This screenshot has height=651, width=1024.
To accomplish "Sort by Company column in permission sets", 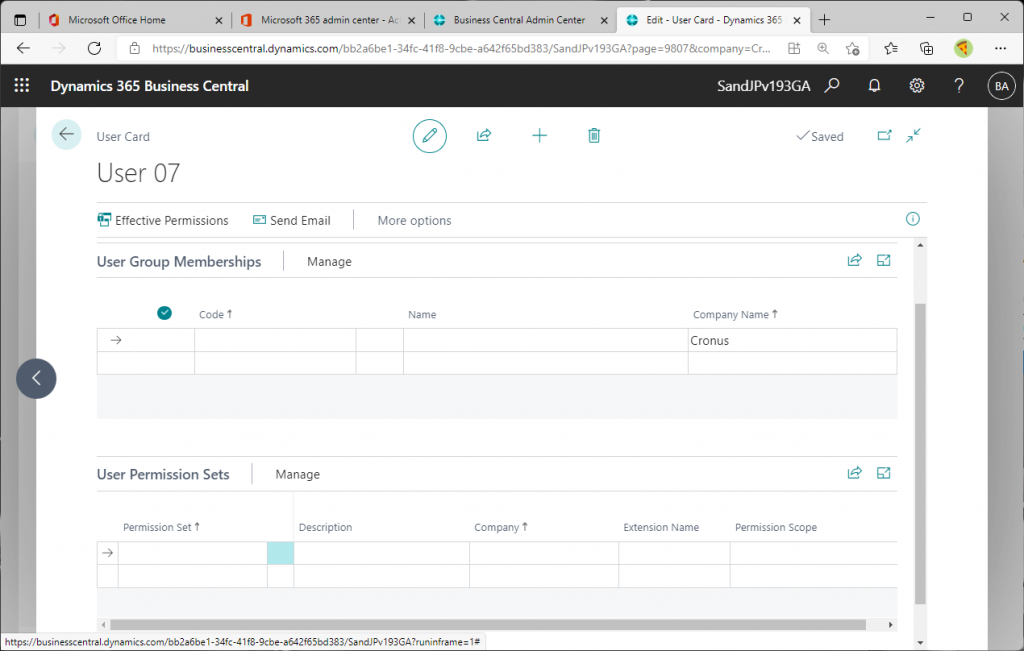I will coord(501,528).
